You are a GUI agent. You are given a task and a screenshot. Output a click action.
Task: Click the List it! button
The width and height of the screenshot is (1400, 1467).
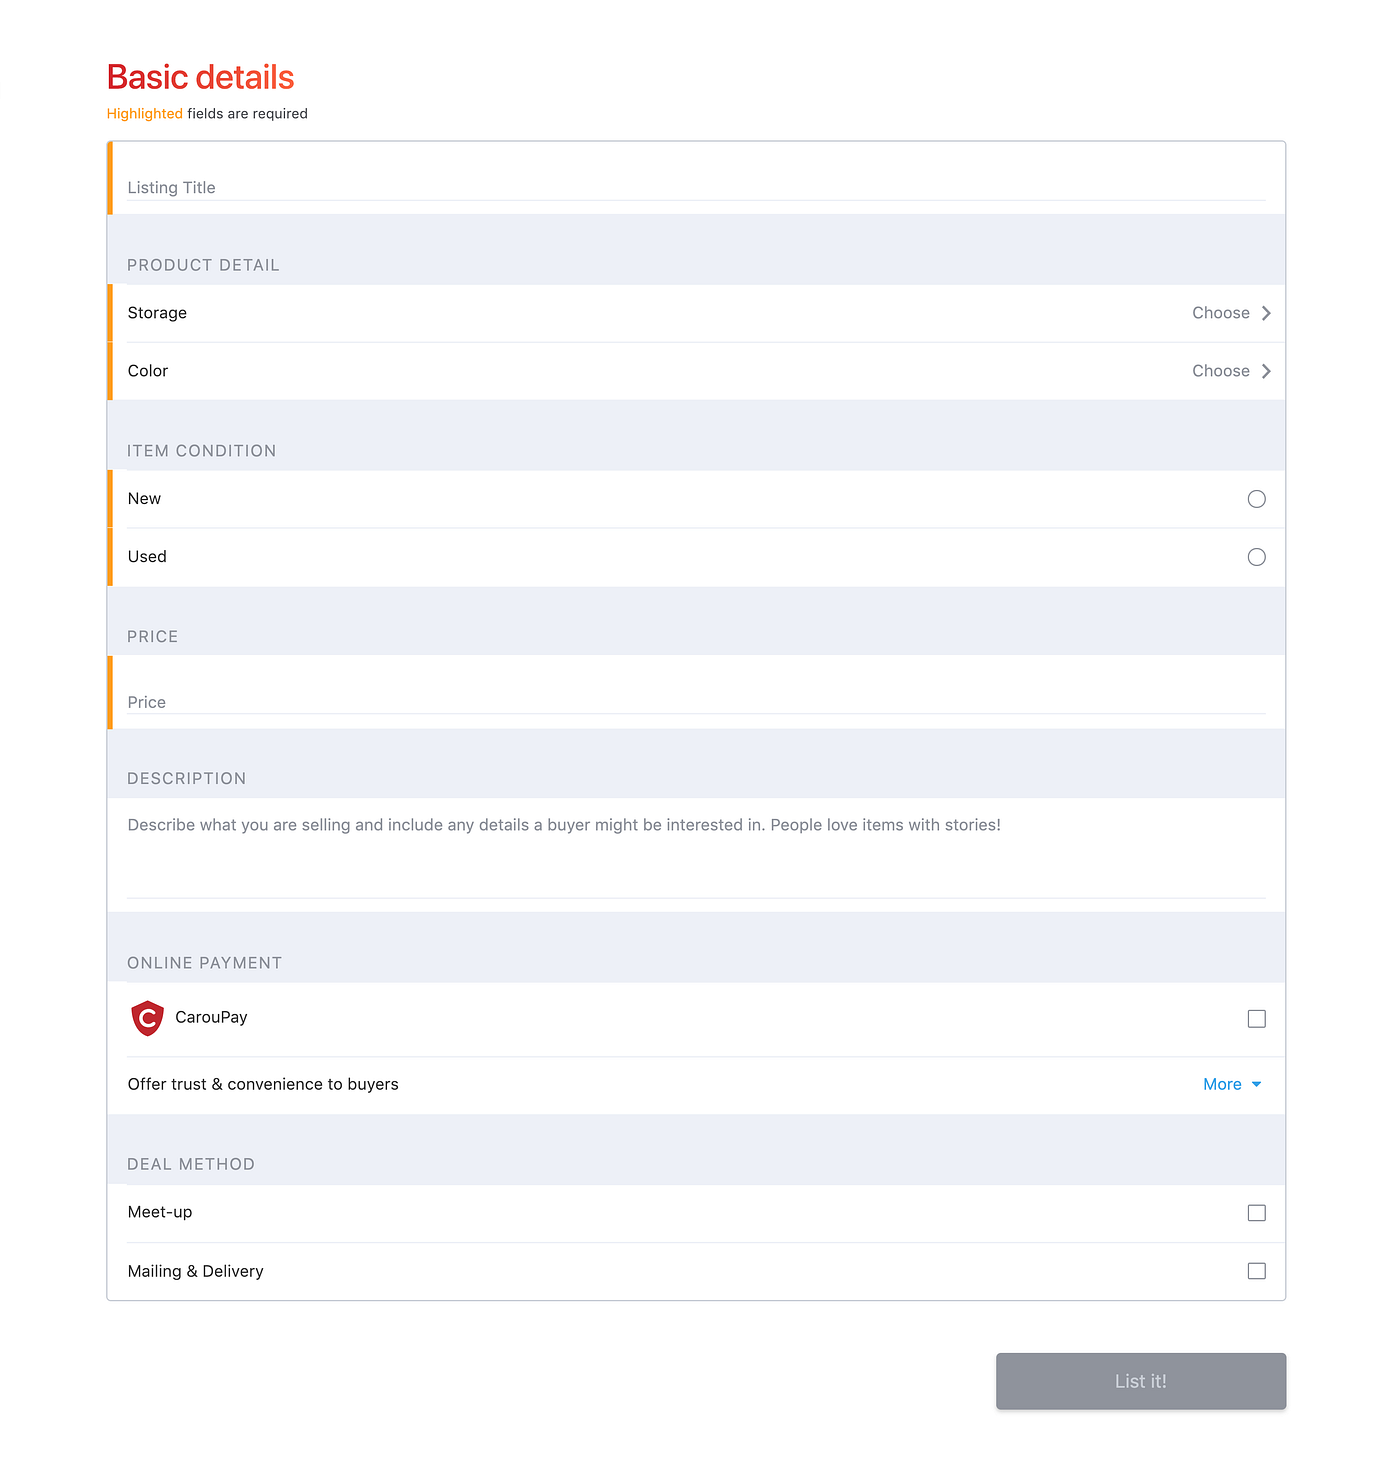click(1140, 1381)
